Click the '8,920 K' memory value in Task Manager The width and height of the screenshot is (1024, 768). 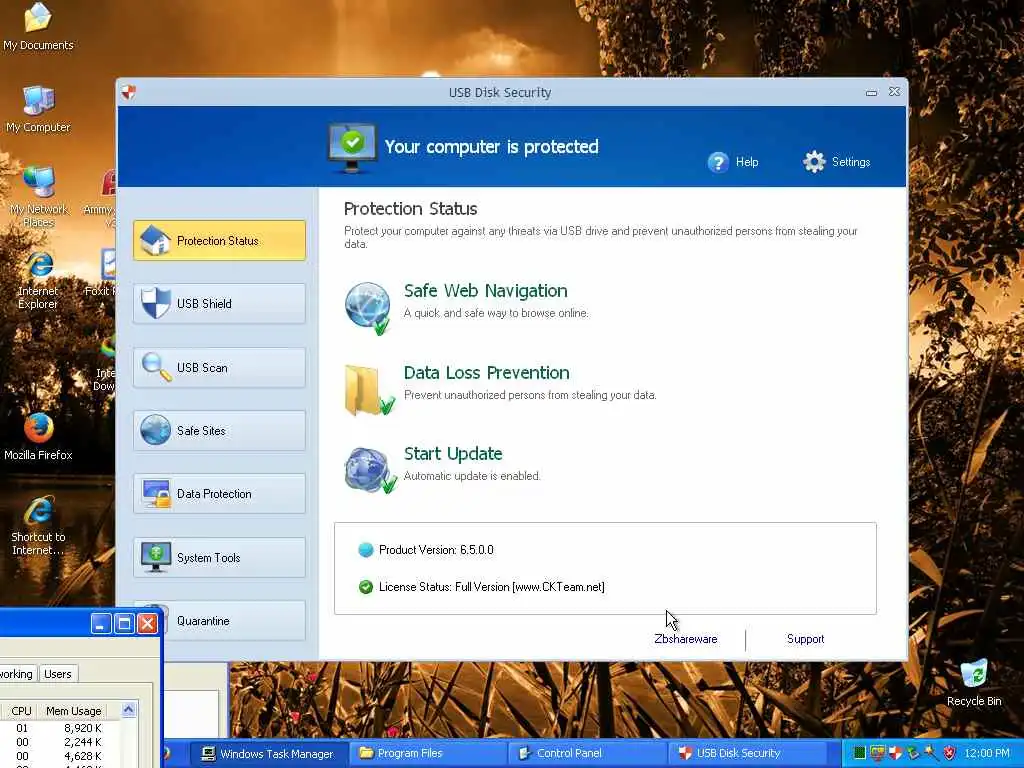[82, 728]
